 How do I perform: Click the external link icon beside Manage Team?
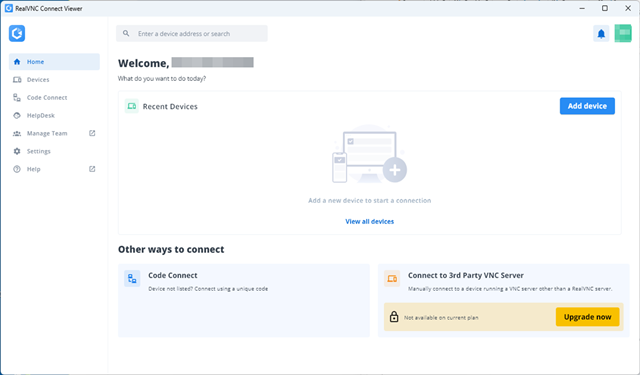(92, 133)
